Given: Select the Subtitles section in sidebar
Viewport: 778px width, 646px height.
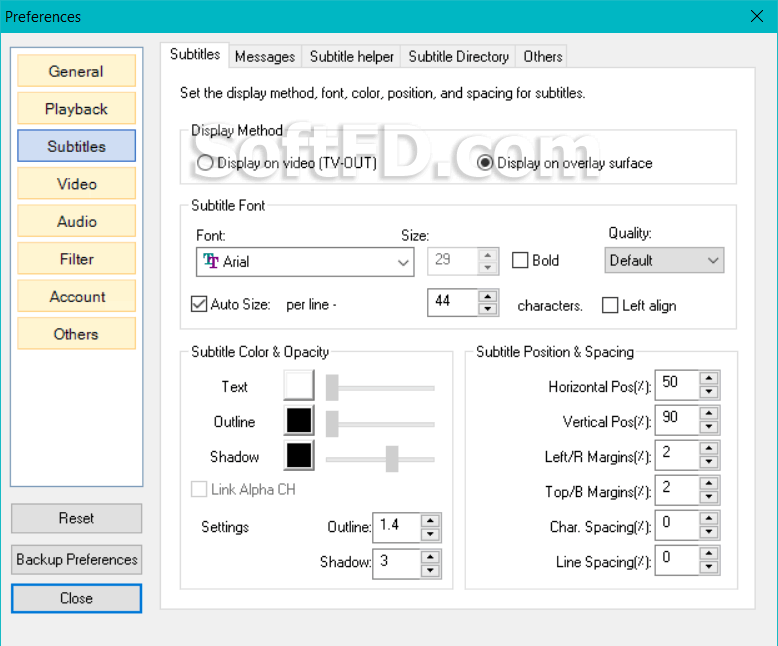Looking at the screenshot, I should (76, 146).
